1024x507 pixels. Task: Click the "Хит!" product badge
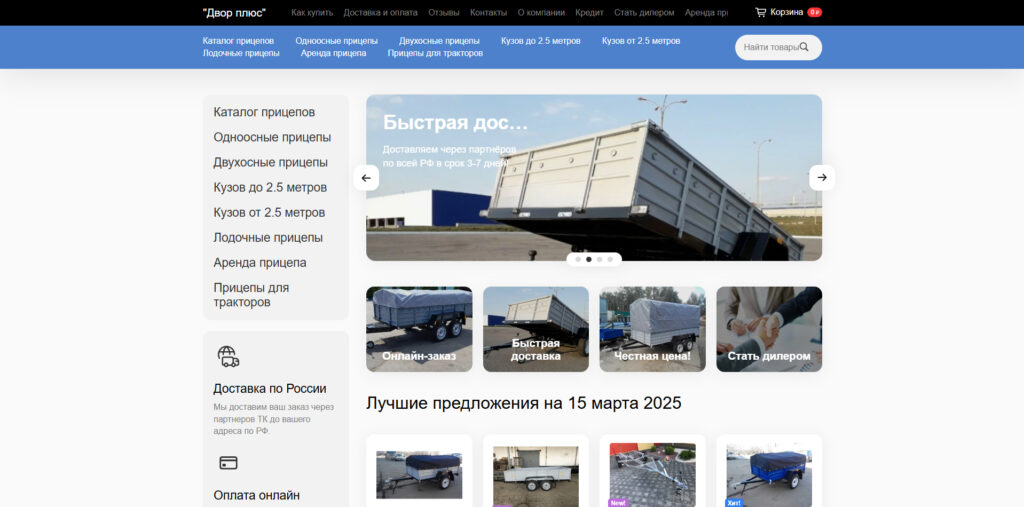pyautogui.click(x=734, y=502)
